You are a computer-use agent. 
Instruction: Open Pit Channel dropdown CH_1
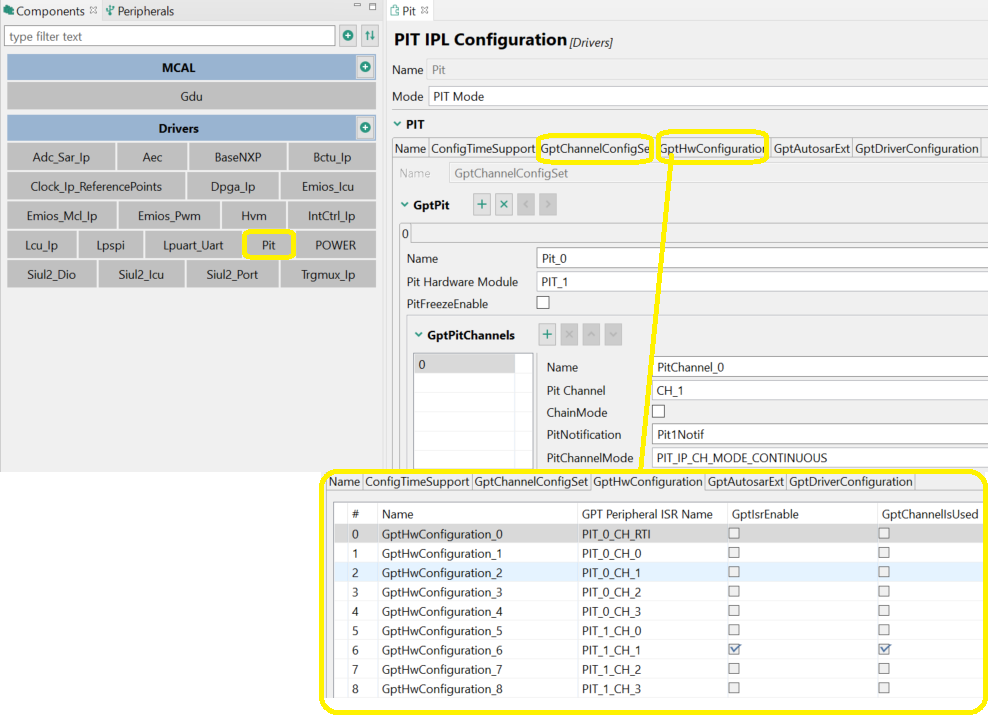819,390
